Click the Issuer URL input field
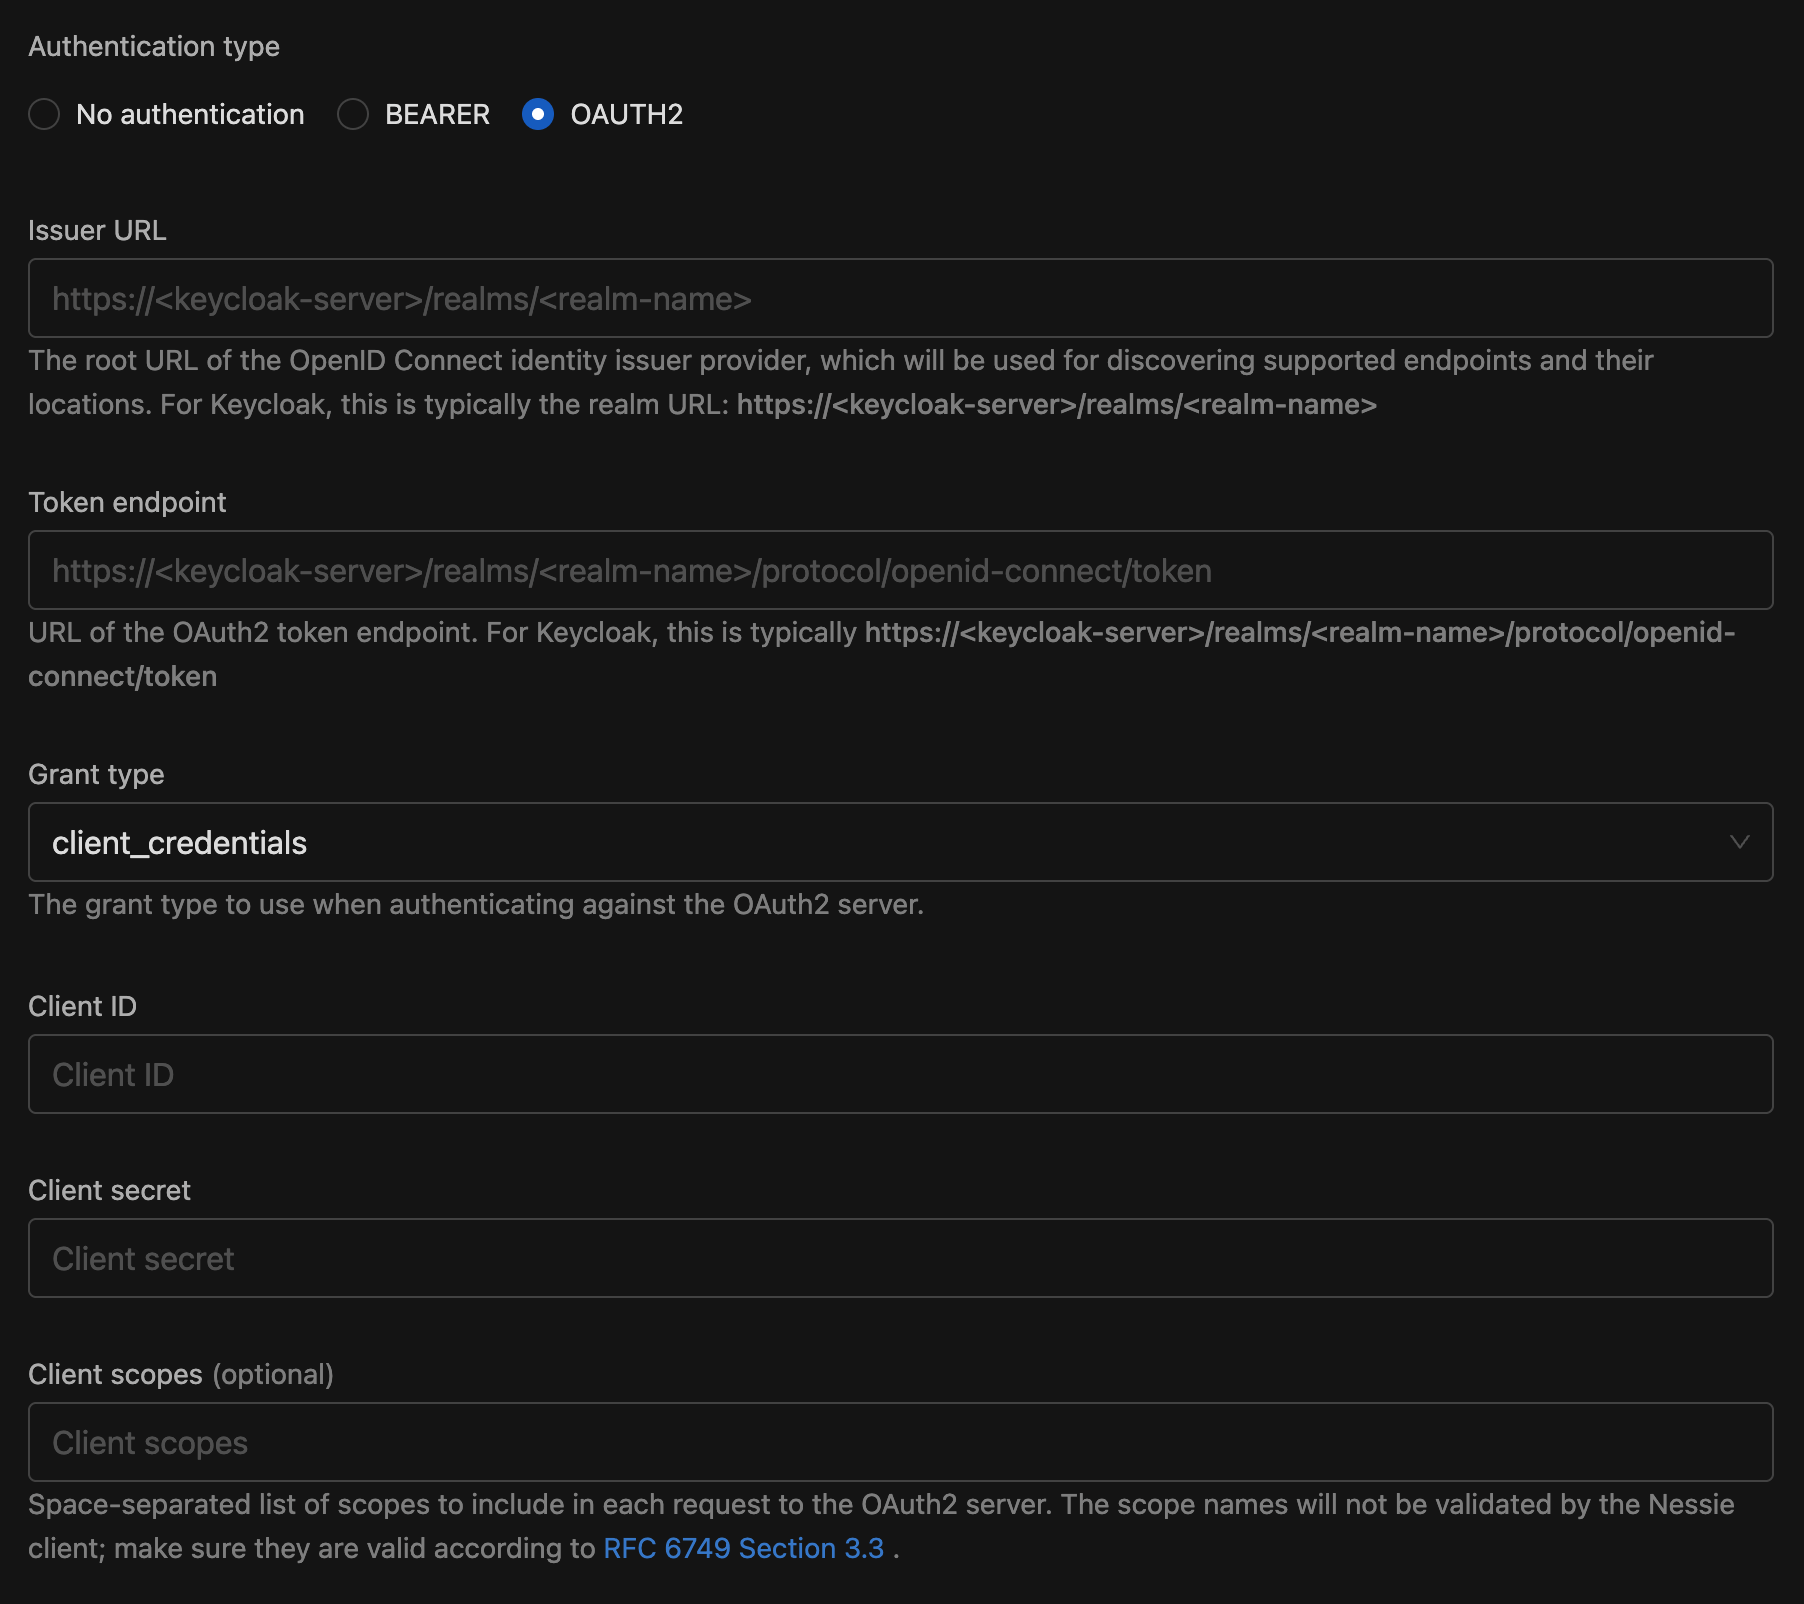 [x=900, y=298]
